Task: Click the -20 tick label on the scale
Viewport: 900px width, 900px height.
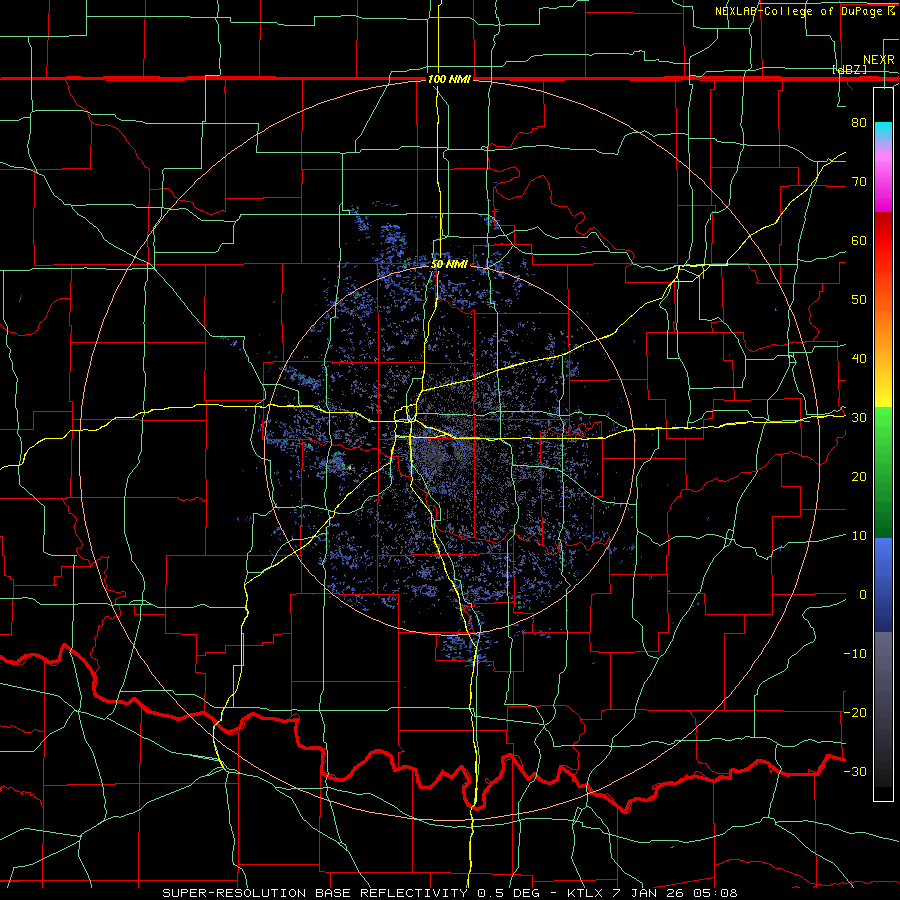Action: tap(855, 713)
